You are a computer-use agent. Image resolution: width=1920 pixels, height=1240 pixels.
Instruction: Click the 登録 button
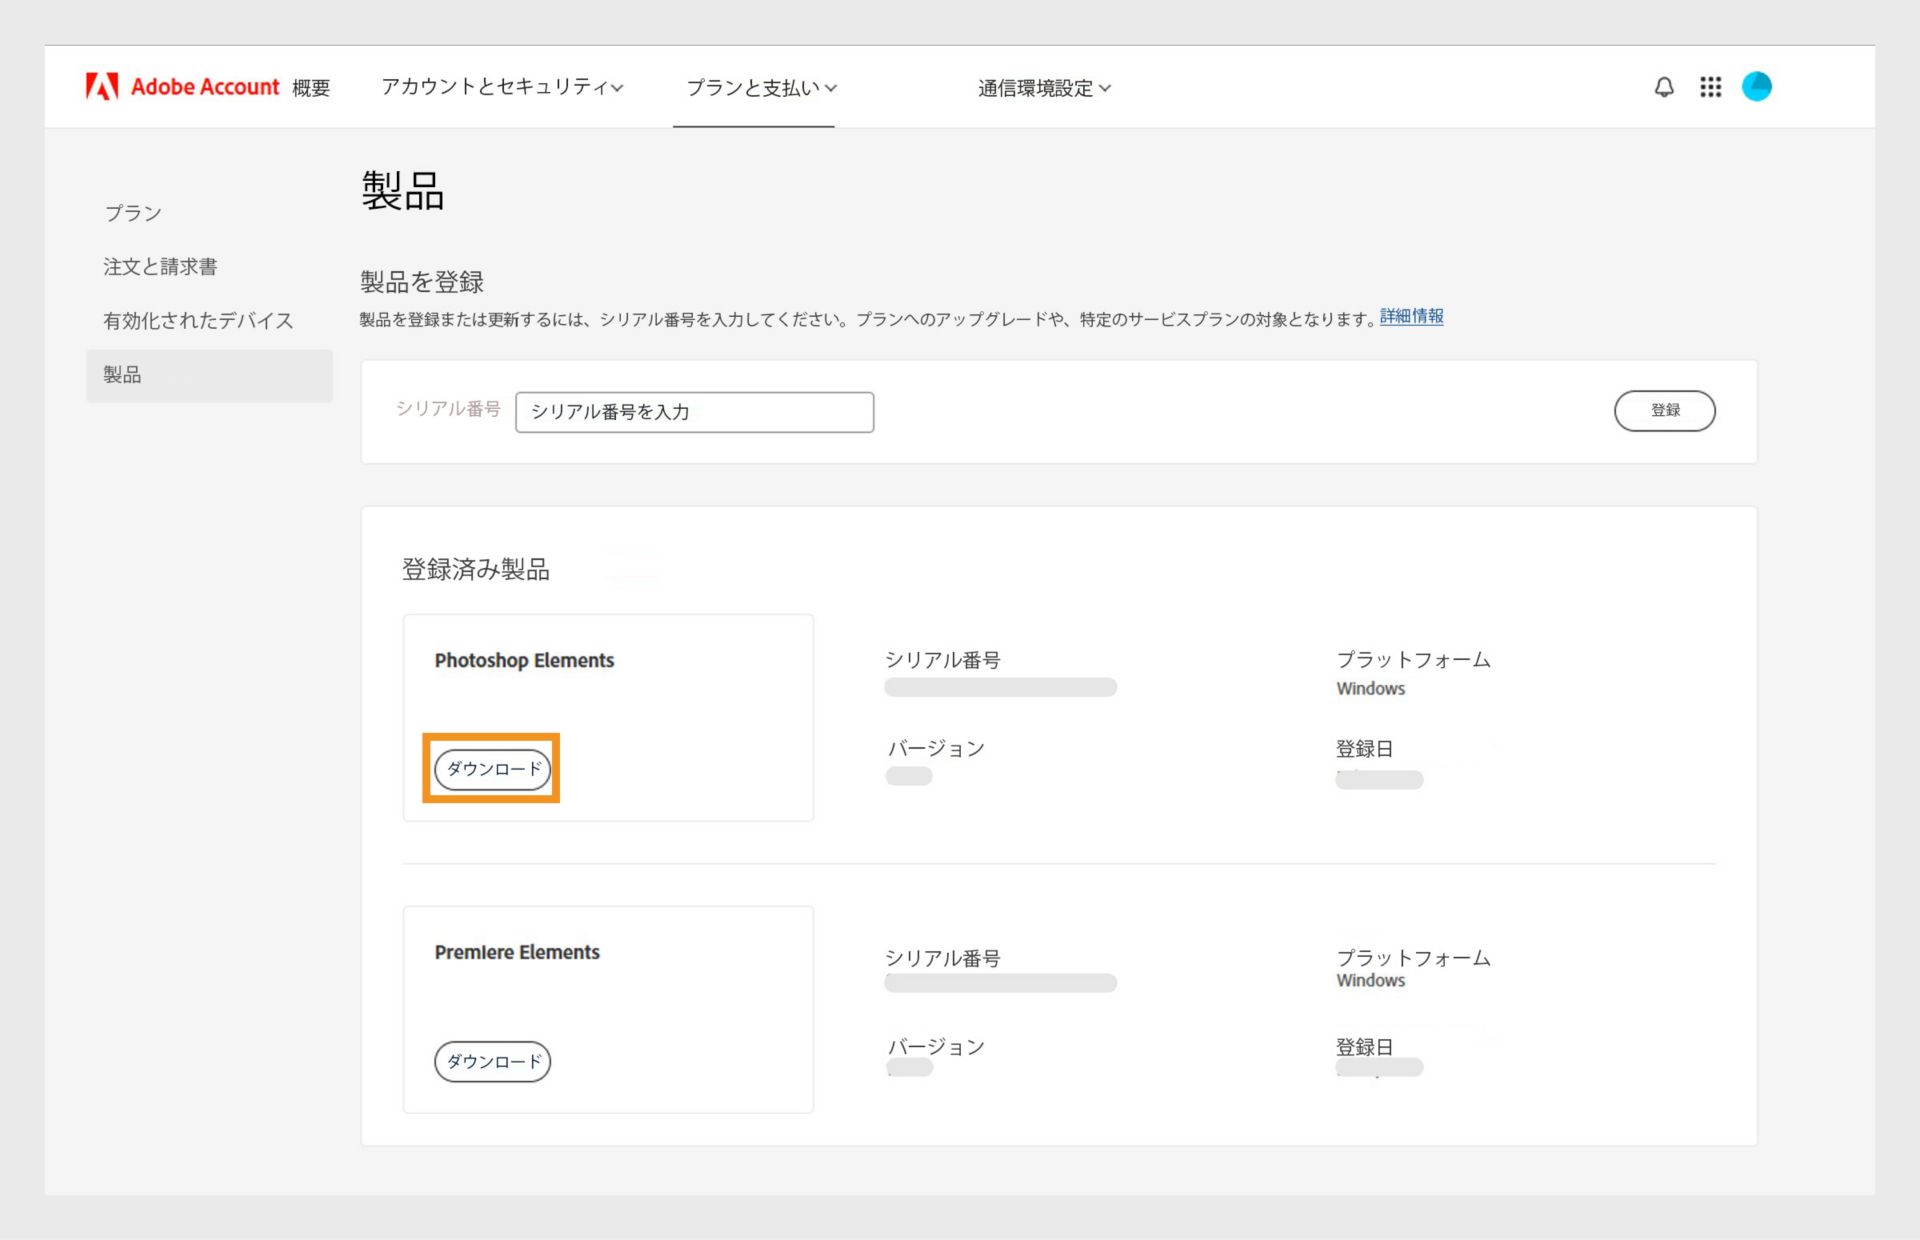click(1664, 411)
